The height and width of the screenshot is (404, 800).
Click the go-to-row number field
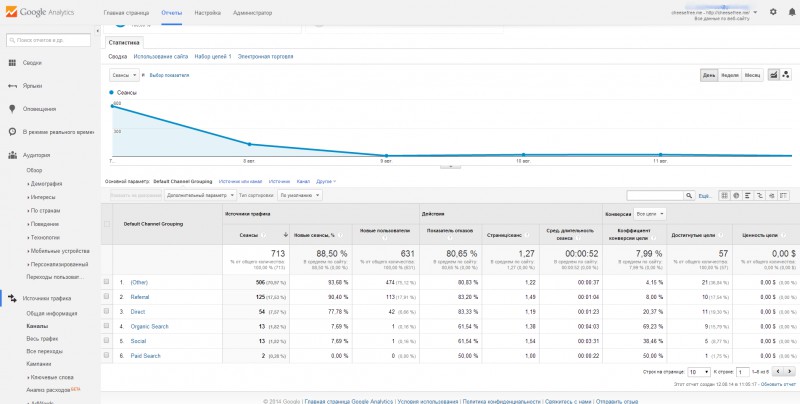click(743, 372)
